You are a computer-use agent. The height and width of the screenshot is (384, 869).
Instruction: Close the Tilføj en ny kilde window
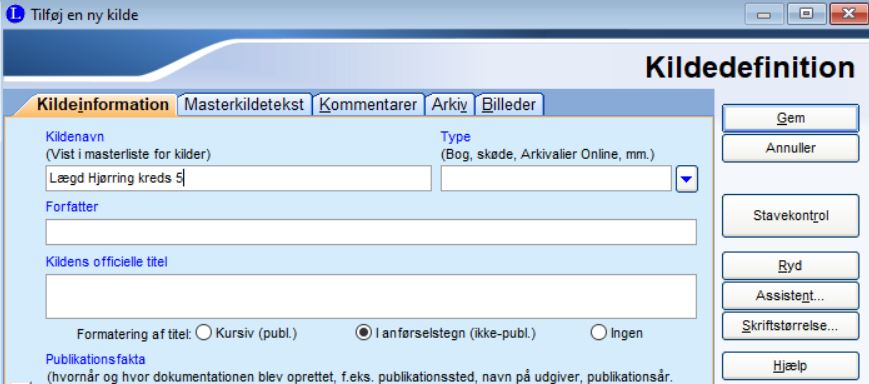click(848, 14)
